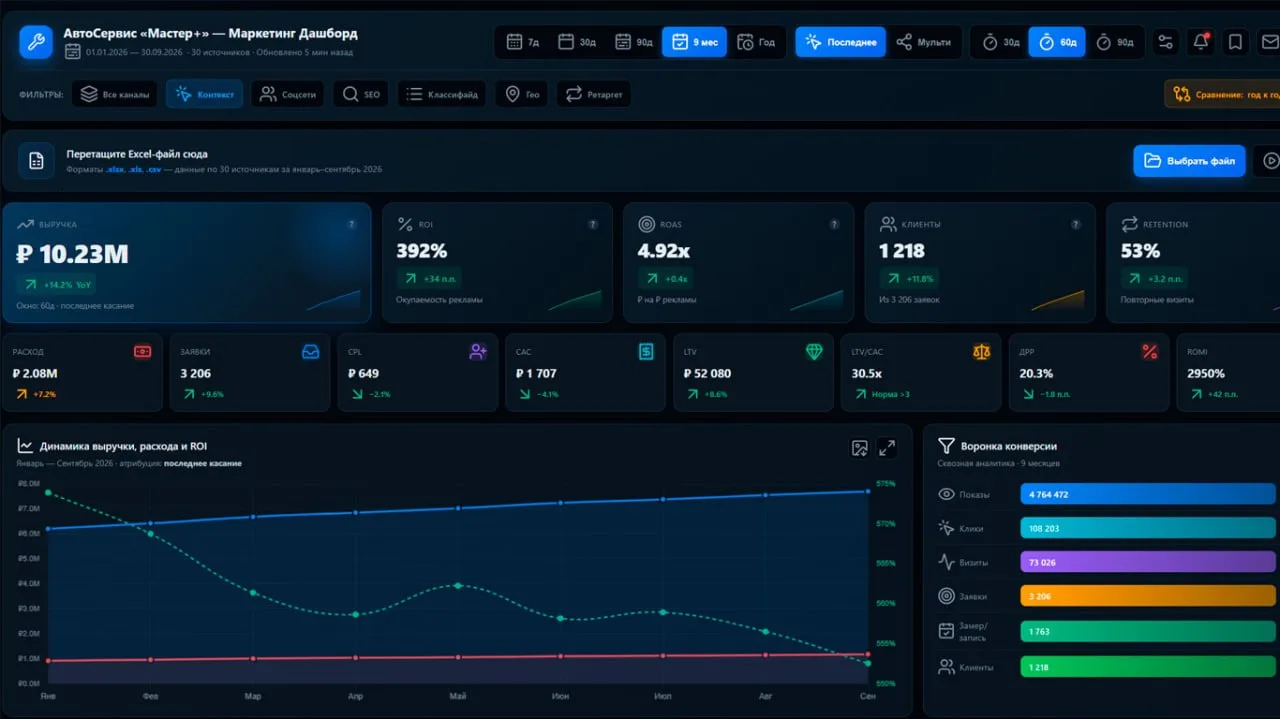Viewport: 1280px width, 719px height.
Task: Filter by Все каналы
Action: click(115, 95)
